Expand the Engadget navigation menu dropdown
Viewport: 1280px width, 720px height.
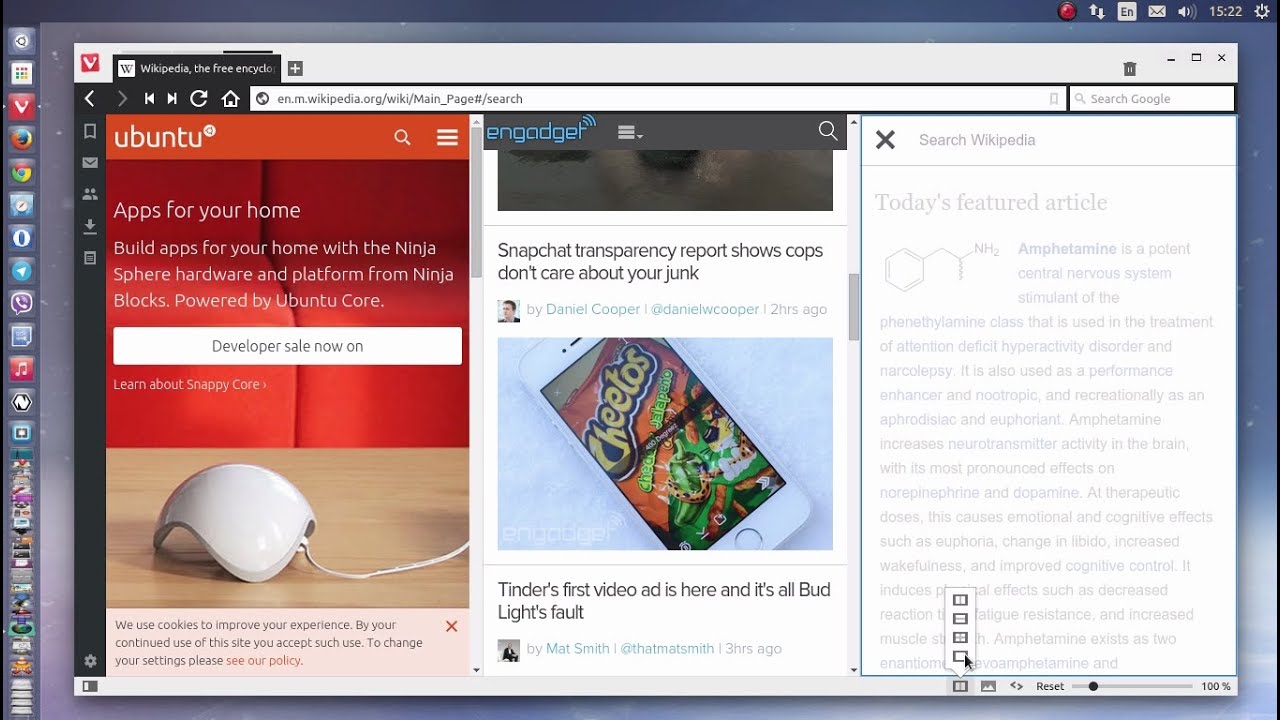630,132
